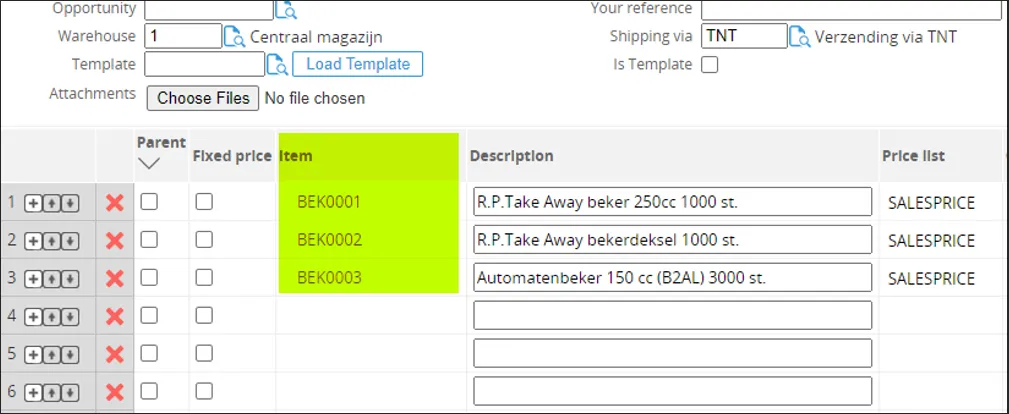
Task: Open the Shipping via lookup icon
Action: (x=799, y=37)
